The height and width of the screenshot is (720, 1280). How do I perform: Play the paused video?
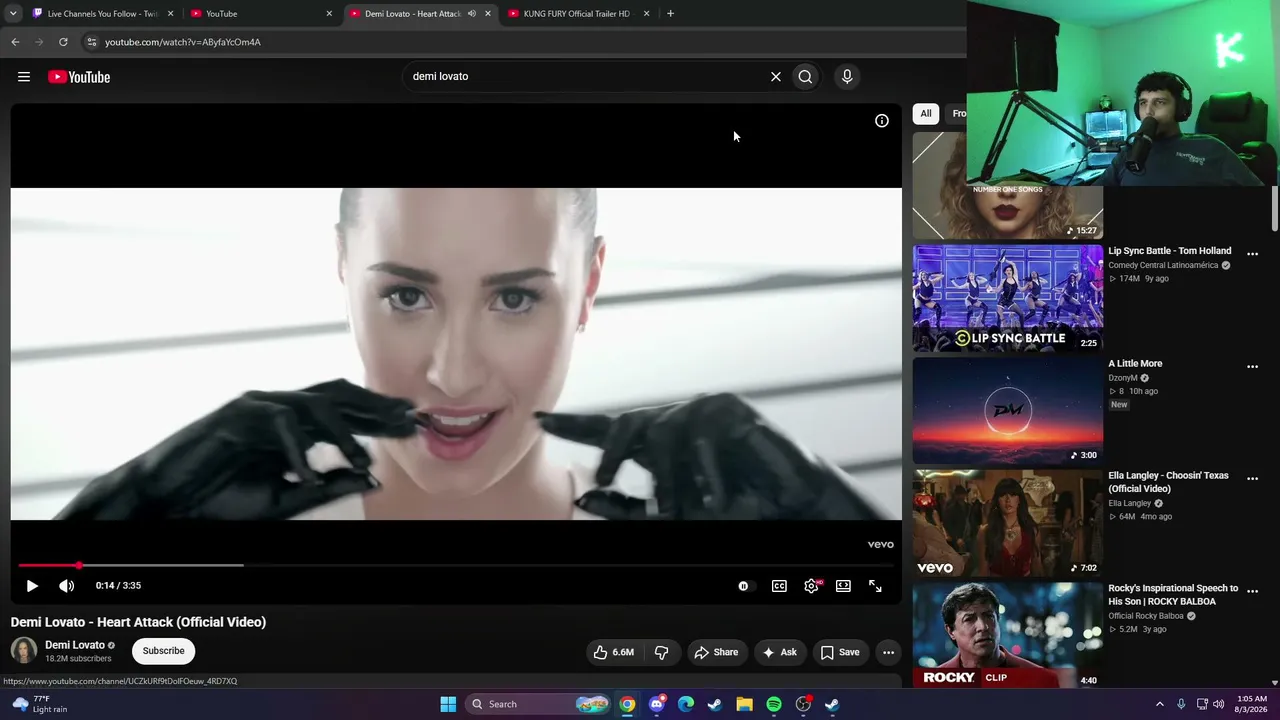[32, 586]
